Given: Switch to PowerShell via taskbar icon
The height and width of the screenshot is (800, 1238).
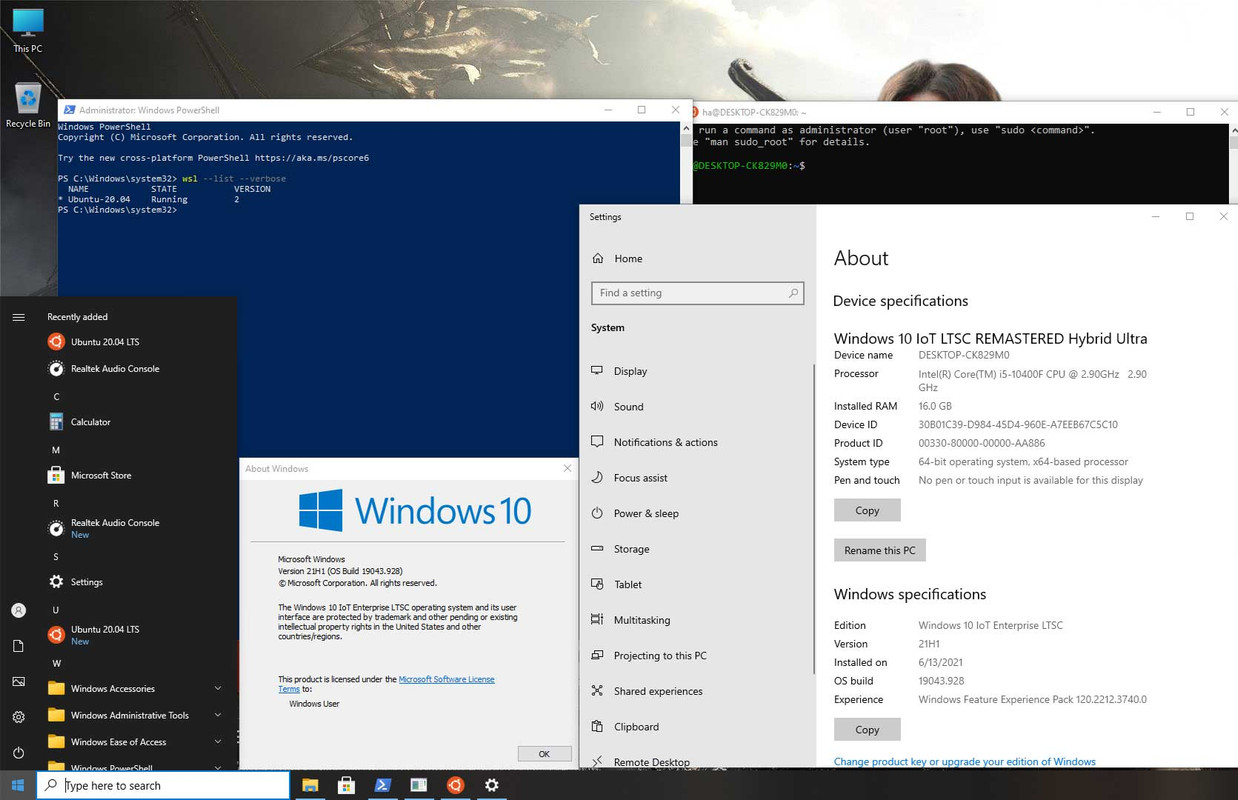Looking at the screenshot, I should (383, 785).
